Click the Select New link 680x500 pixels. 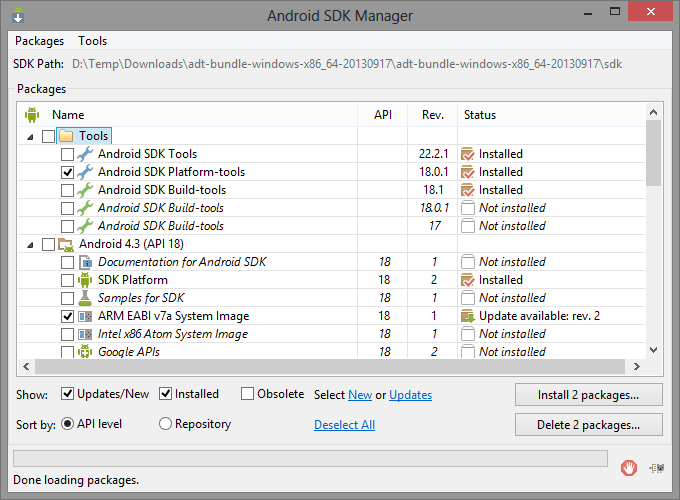360,395
